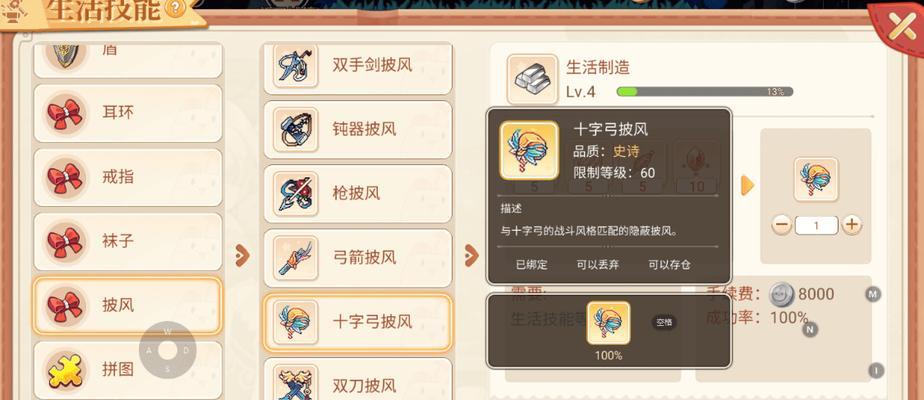This screenshot has height=400, width=924.
Task: Select the 弓箭披风 recipe
Action: click(x=358, y=258)
